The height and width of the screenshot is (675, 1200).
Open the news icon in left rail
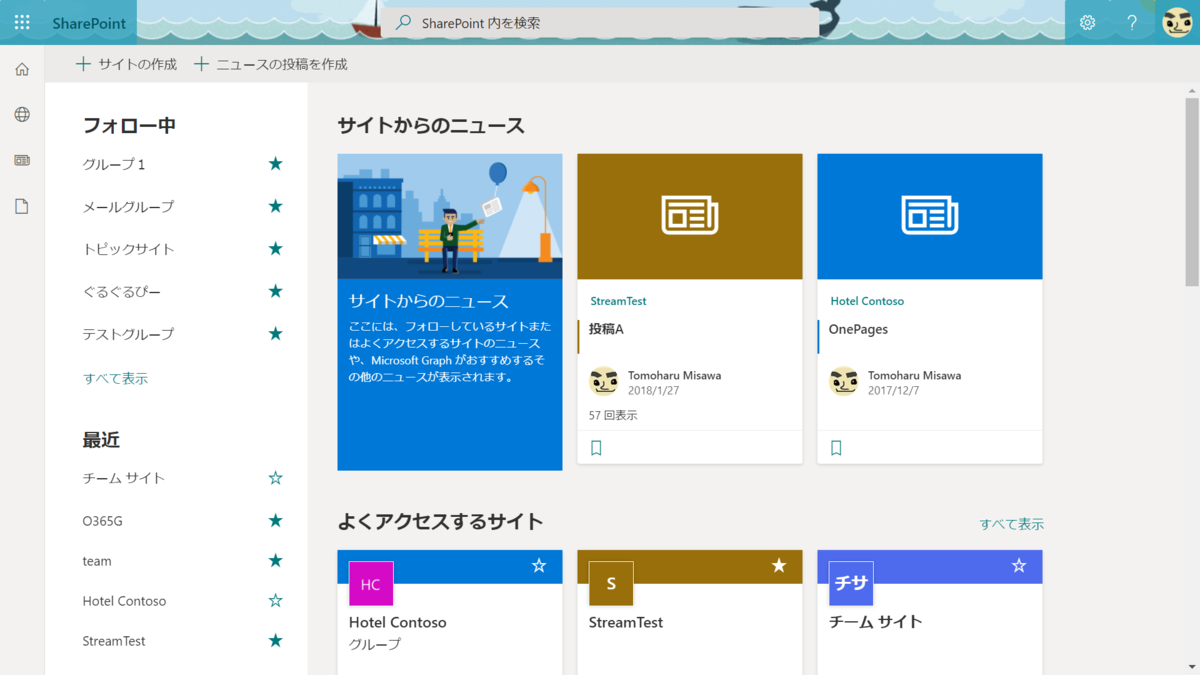(x=22, y=160)
